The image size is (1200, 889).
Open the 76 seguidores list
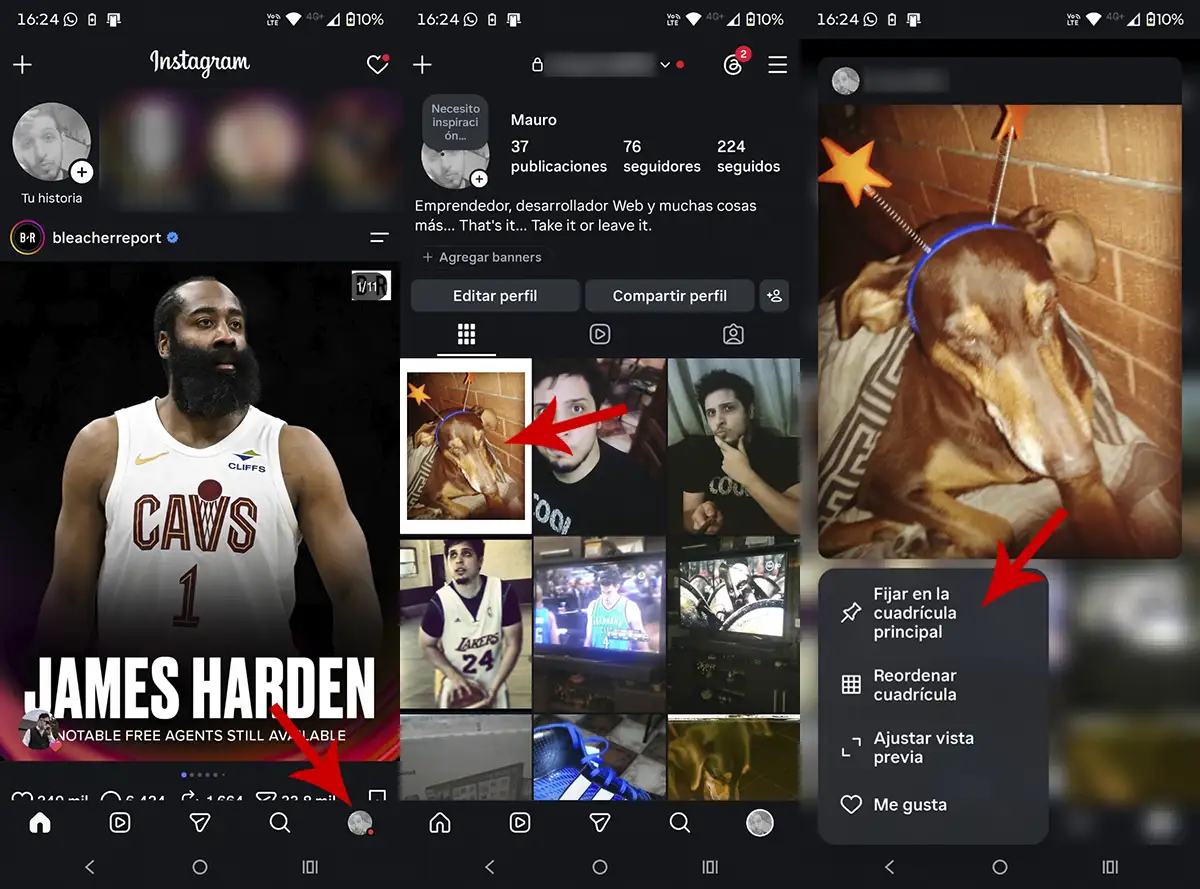pos(661,156)
